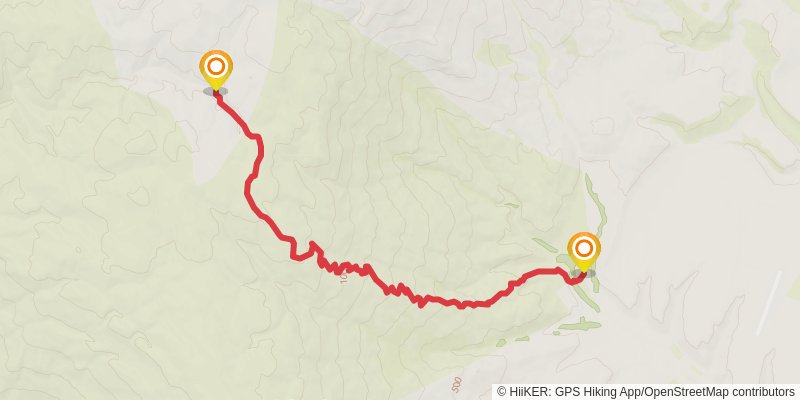Click the gray shadow under the northwest marker

215,91
